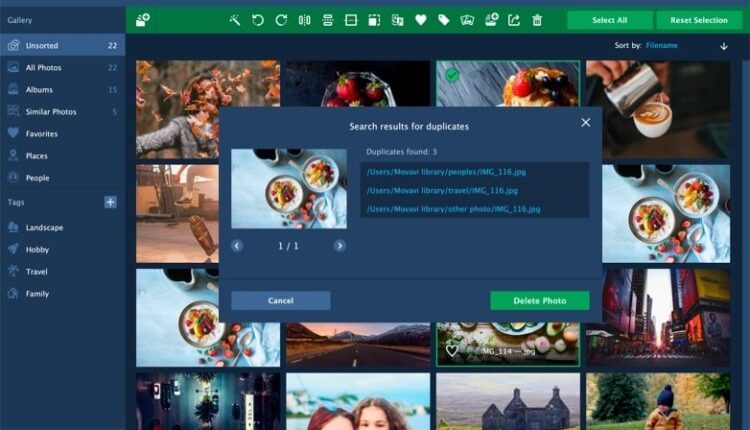The height and width of the screenshot is (430, 750).
Task: Select the latte art coffee photo
Action: tap(658, 109)
